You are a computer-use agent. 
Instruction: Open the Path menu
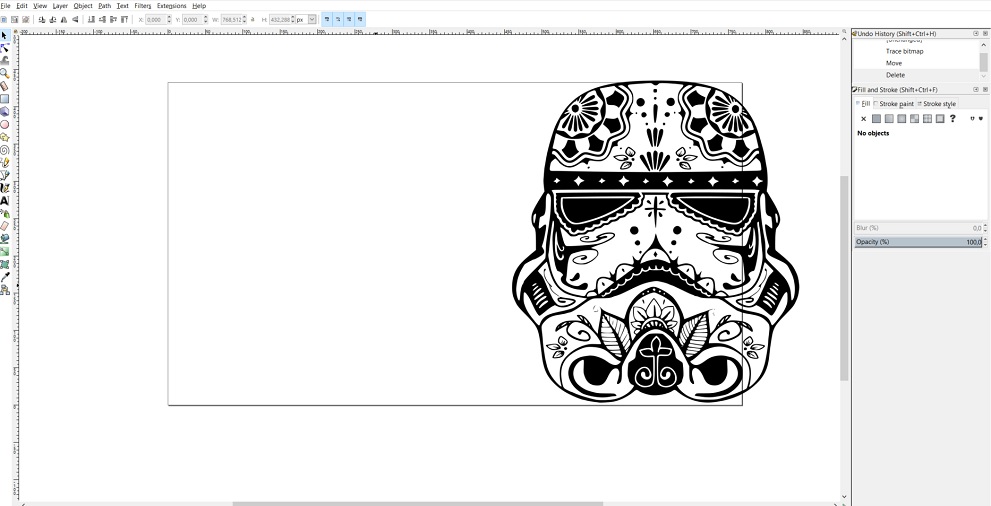pos(104,6)
